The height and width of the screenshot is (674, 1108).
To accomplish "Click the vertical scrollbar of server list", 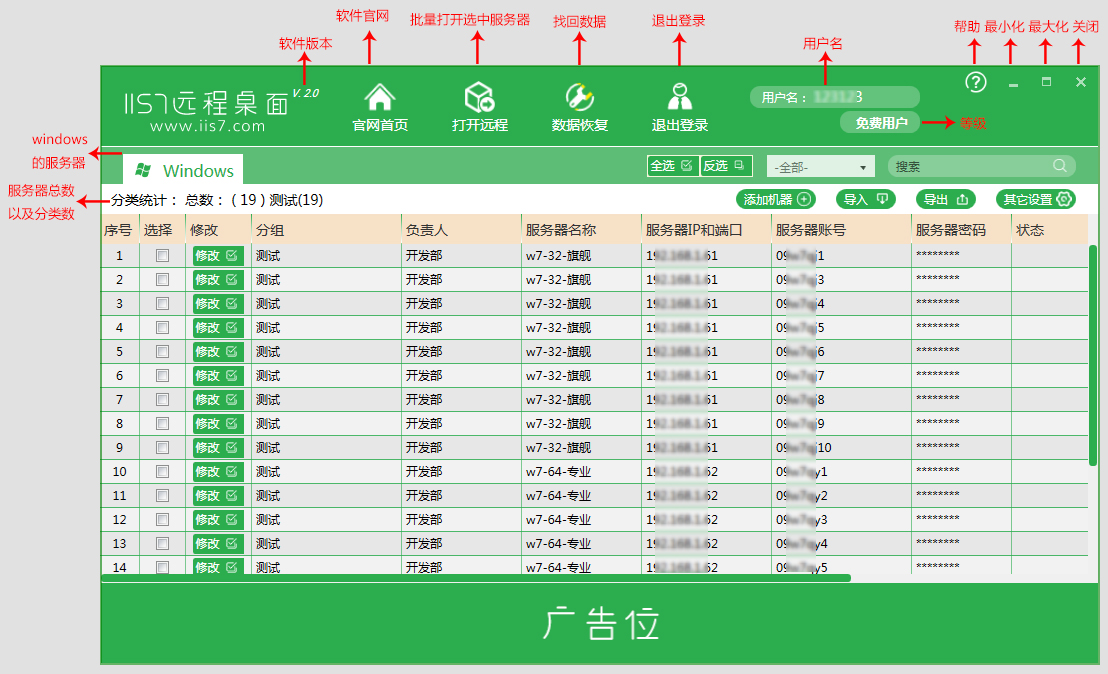I will pyautogui.click(x=1092, y=355).
